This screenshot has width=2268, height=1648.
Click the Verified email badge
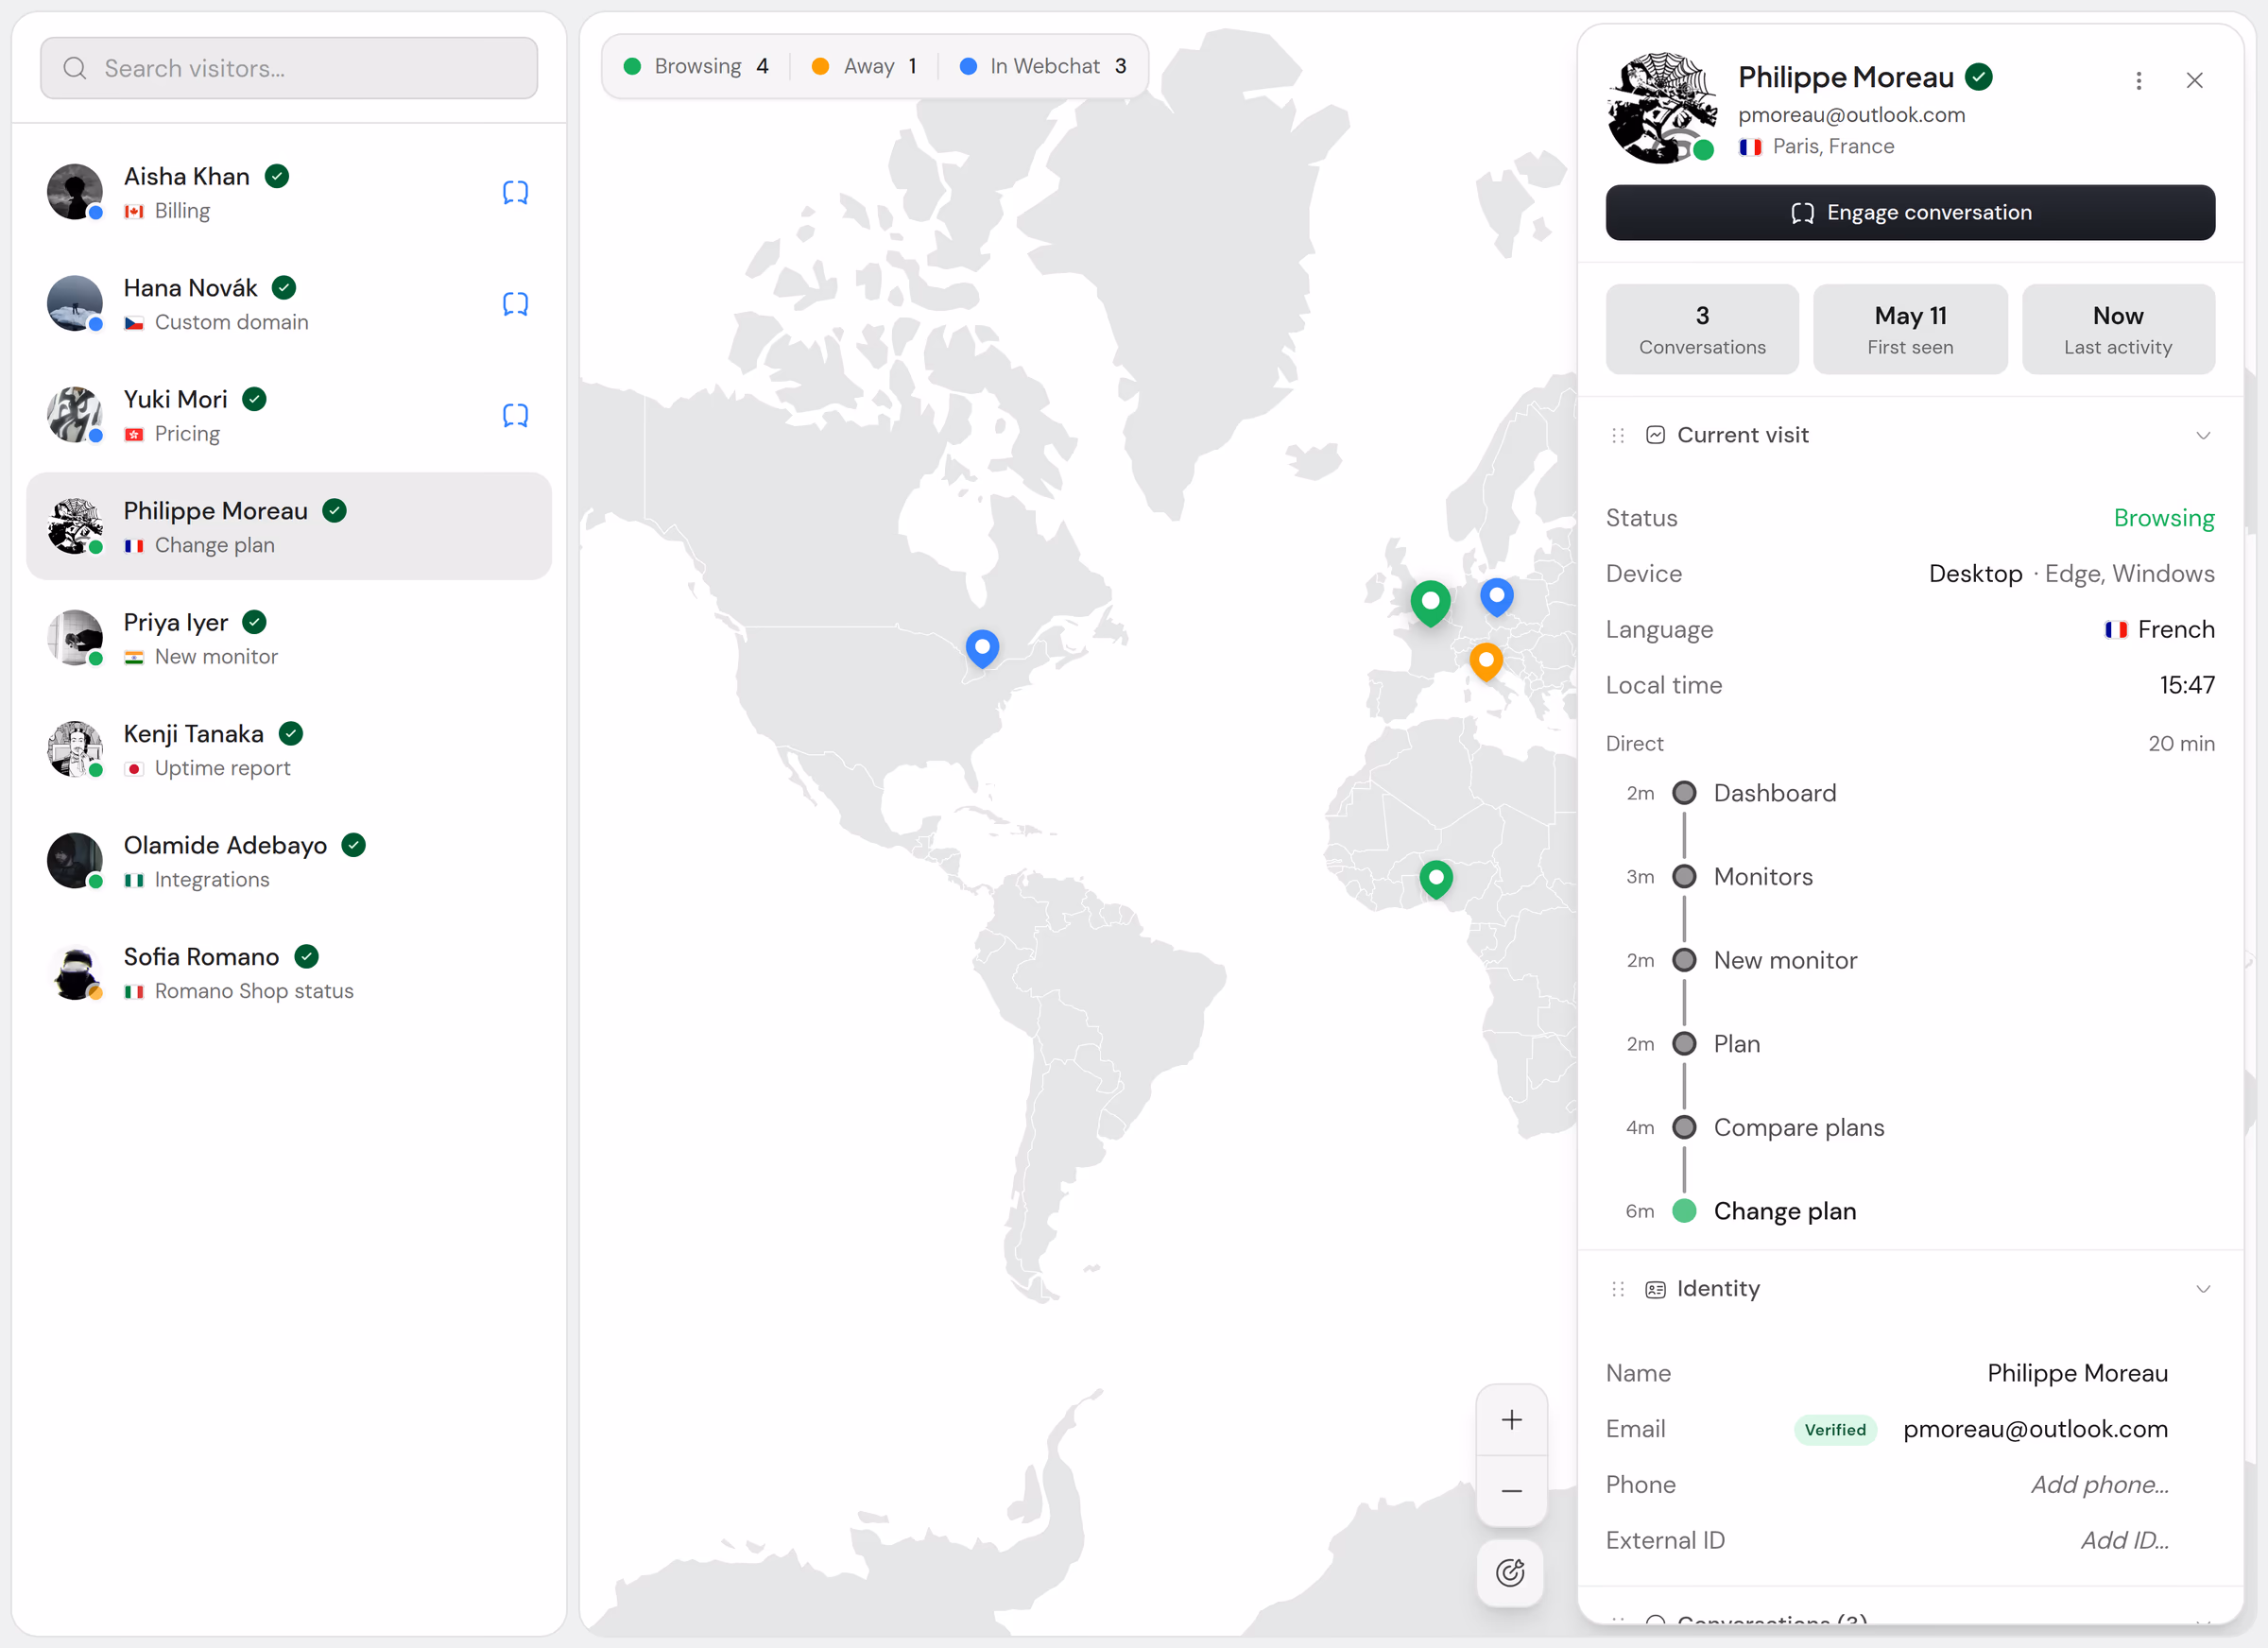coord(1835,1430)
